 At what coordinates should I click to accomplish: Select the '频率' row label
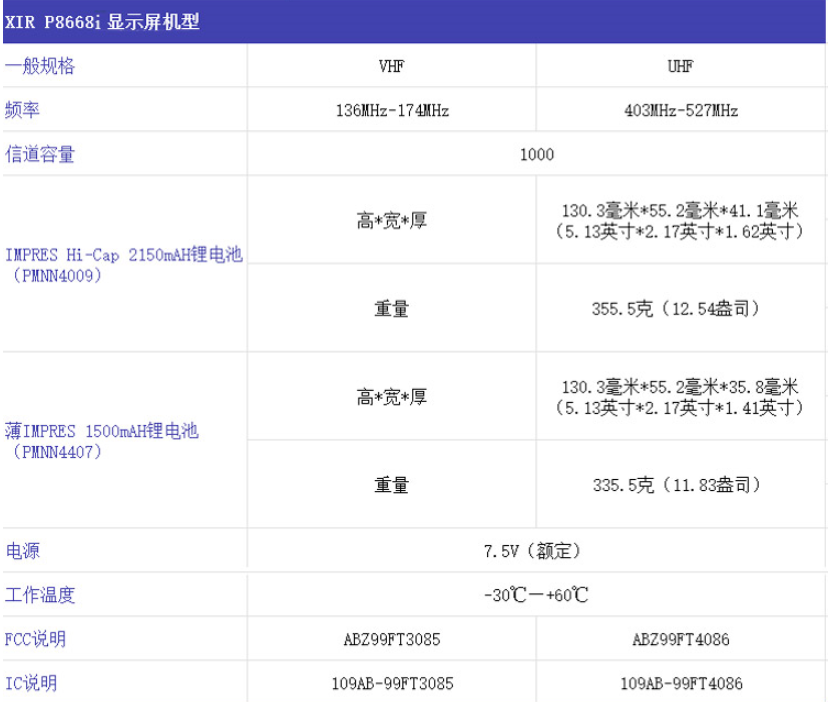coord(22,110)
